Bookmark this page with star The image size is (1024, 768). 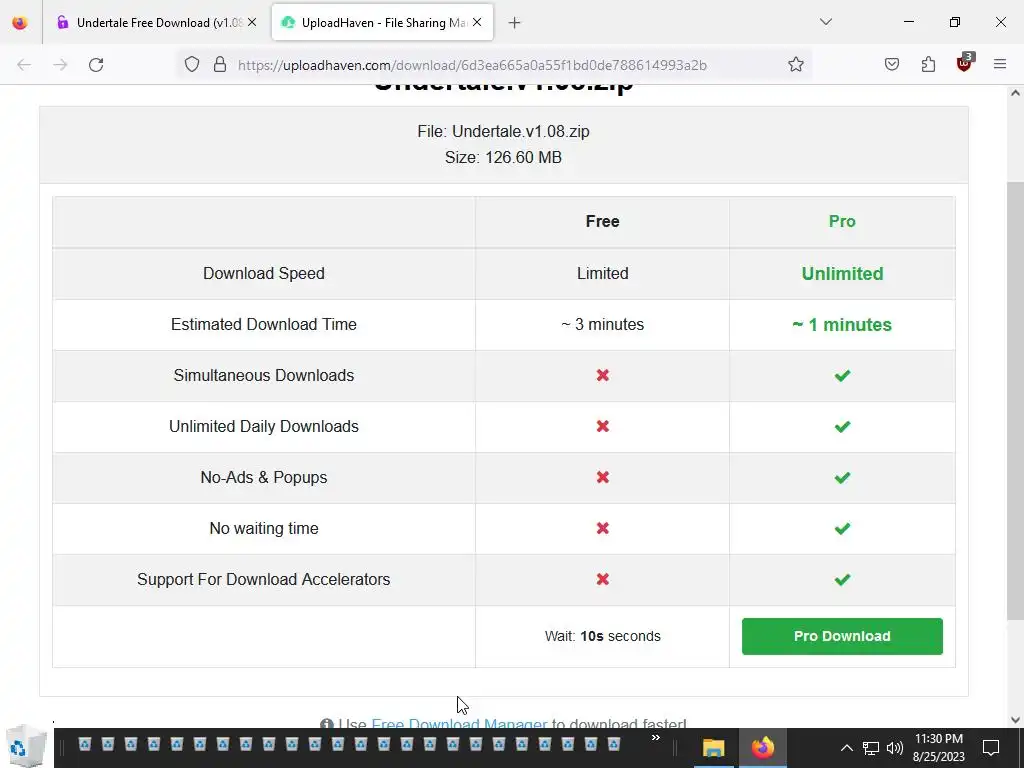click(x=795, y=64)
